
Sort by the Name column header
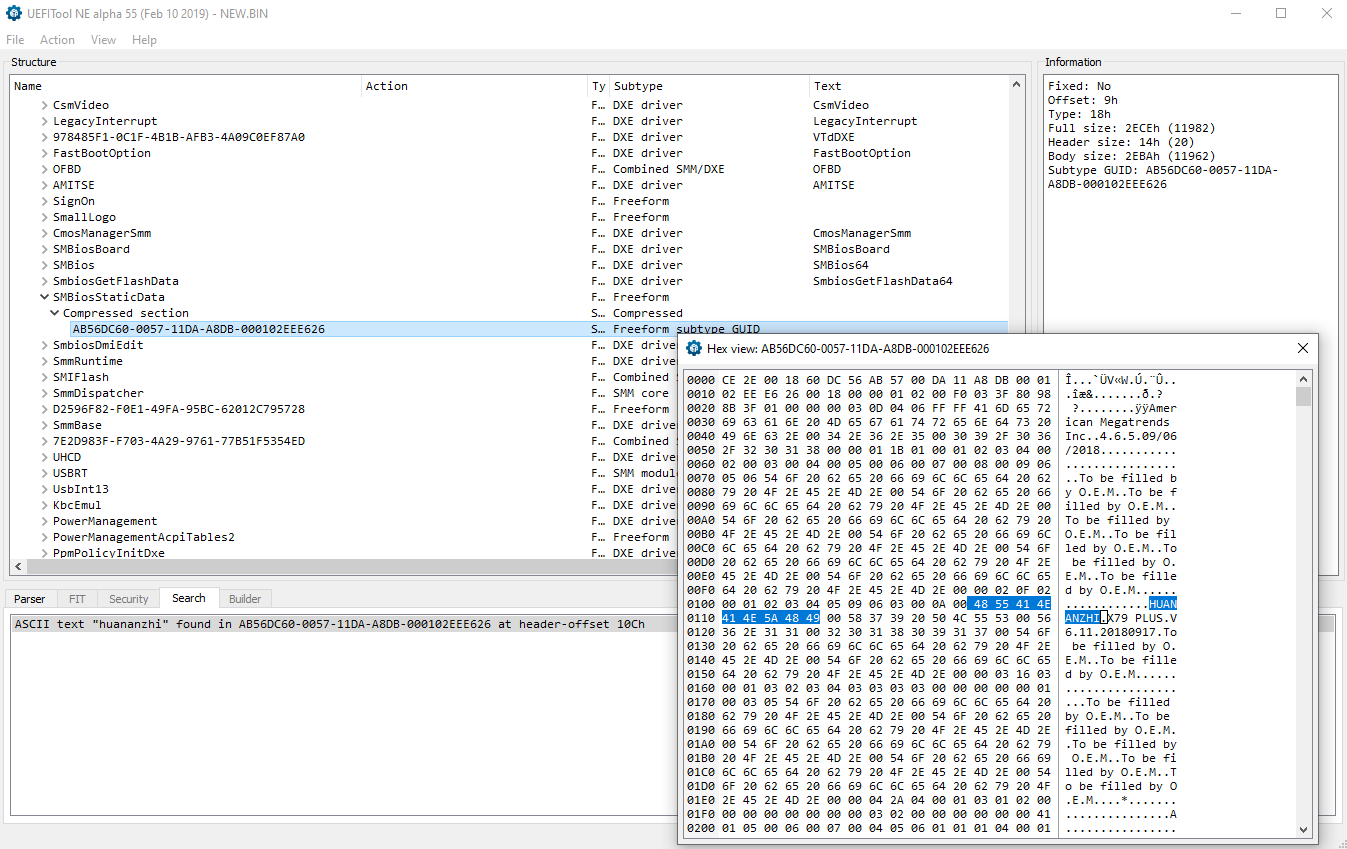[x=186, y=86]
